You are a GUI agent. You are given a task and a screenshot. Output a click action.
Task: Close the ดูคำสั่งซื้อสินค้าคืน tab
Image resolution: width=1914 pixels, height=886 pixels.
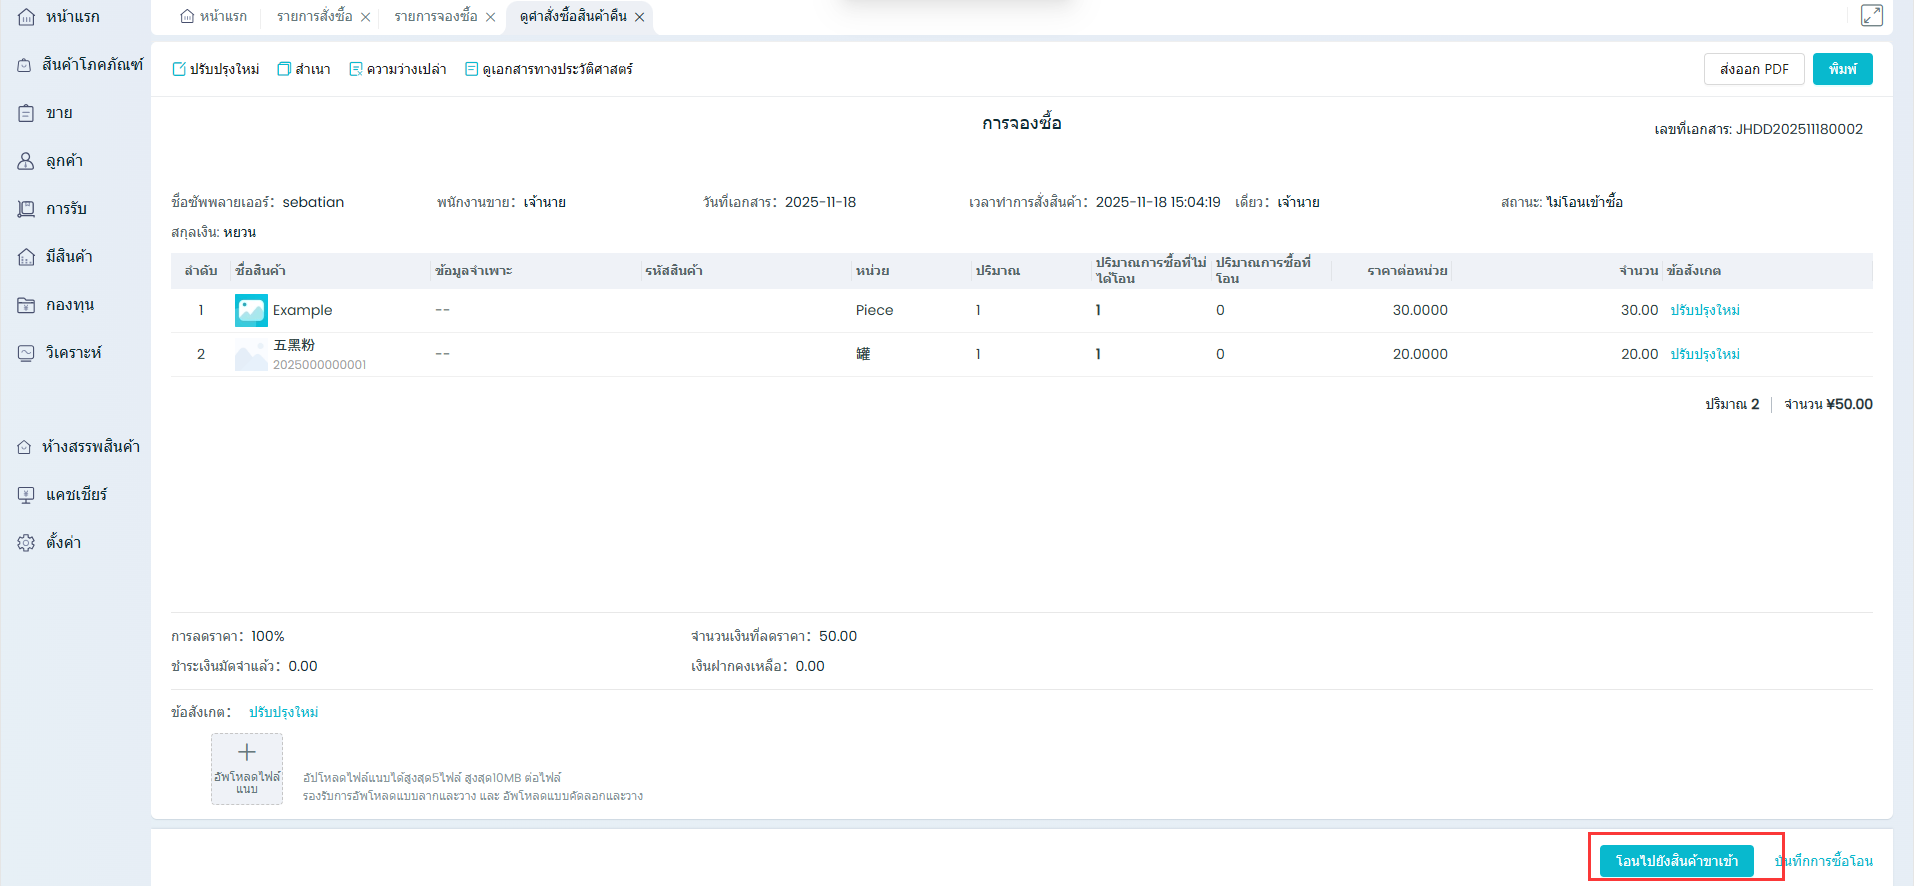pyautogui.click(x=640, y=17)
